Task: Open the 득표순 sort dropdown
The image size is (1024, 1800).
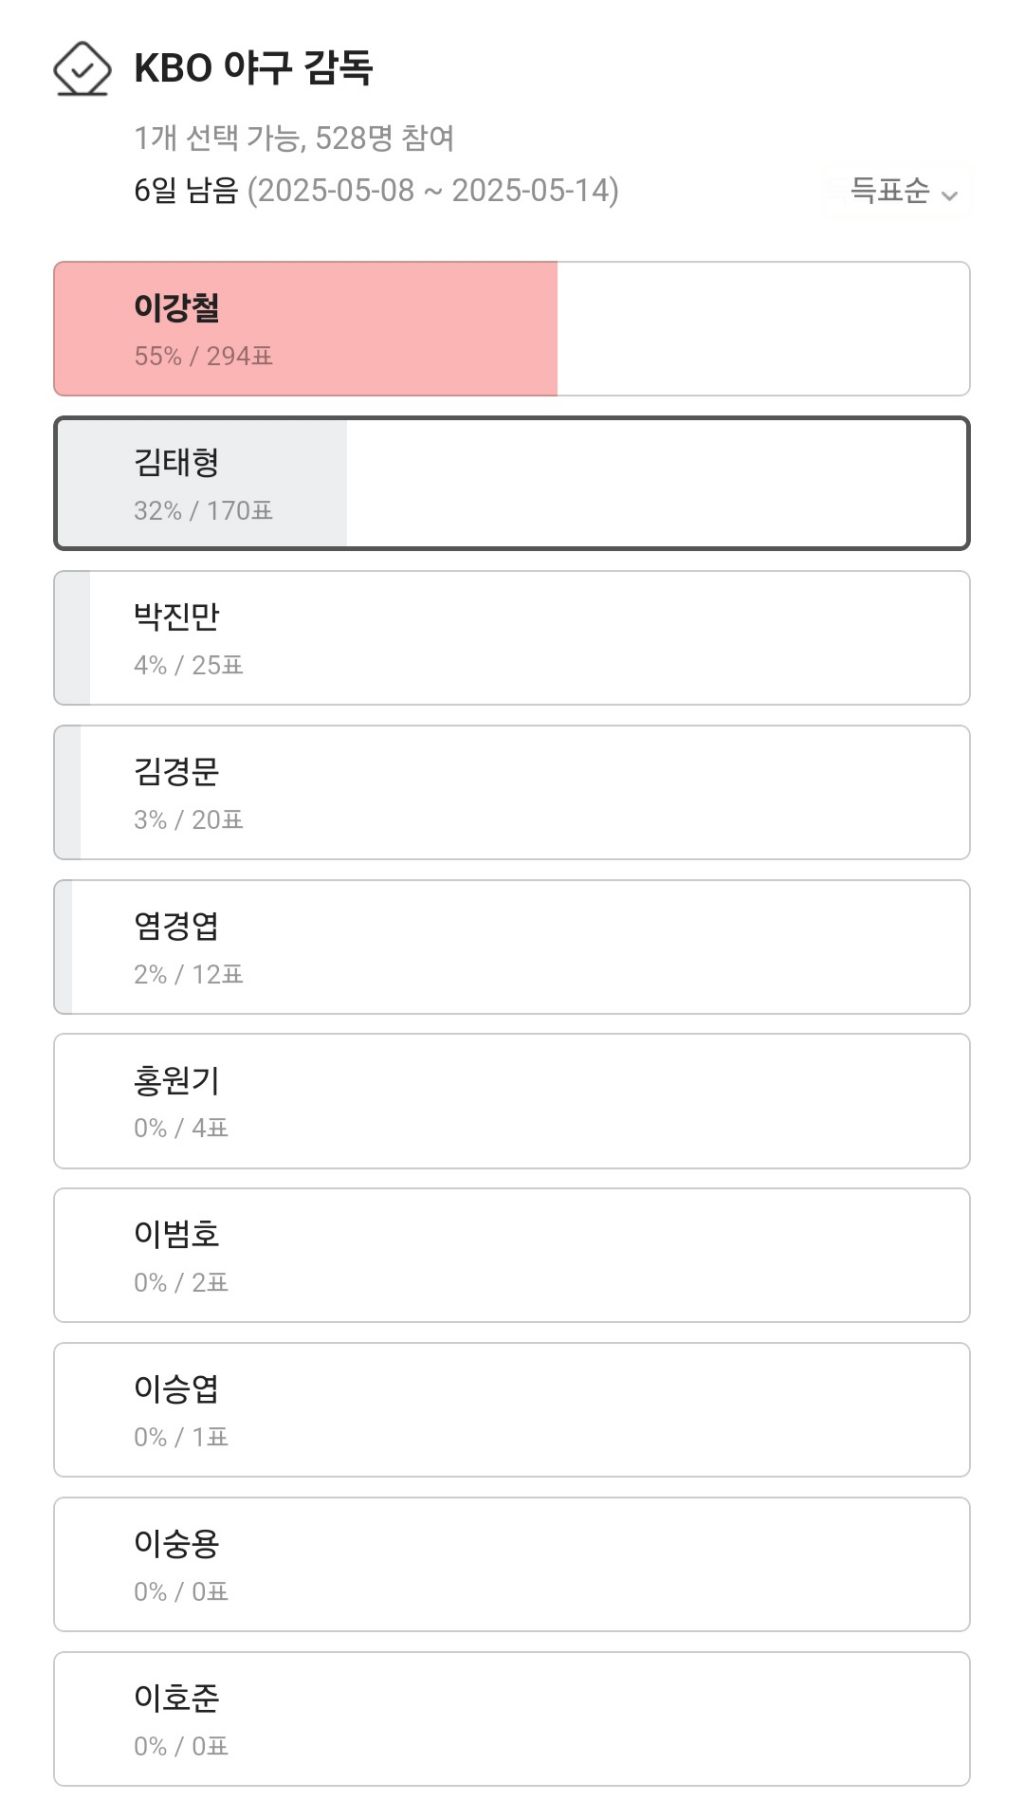Action: point(902,190)
